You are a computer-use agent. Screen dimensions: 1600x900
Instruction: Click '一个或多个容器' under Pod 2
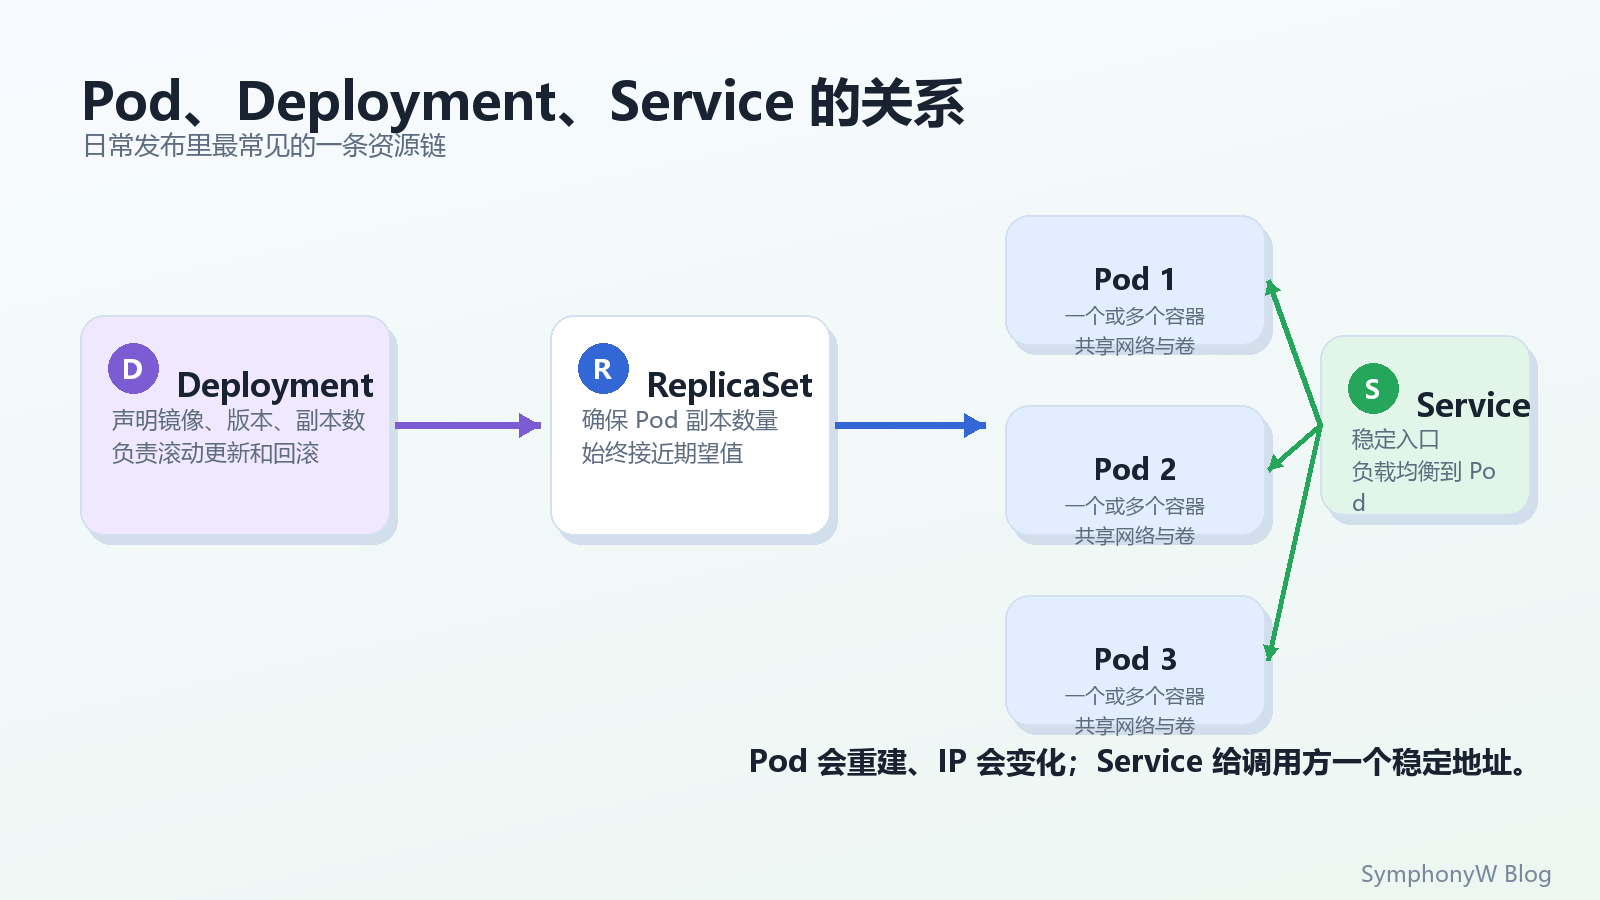pos(1135,506)
